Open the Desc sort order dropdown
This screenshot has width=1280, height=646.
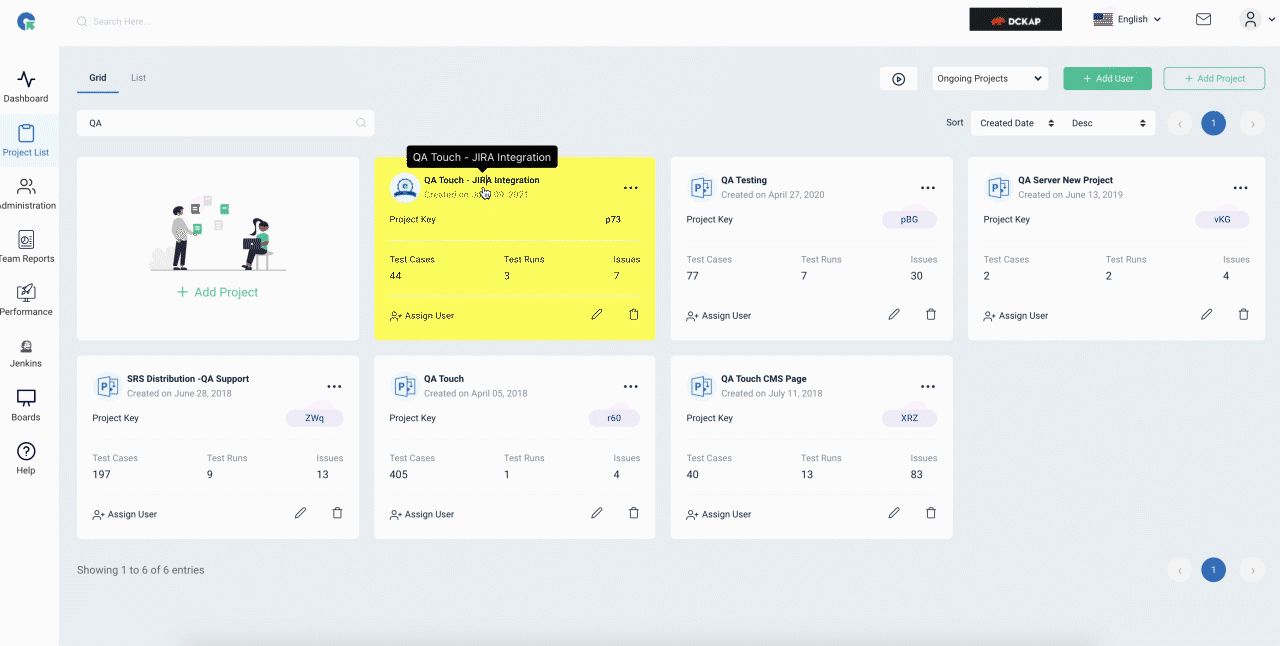[1108, 123]
